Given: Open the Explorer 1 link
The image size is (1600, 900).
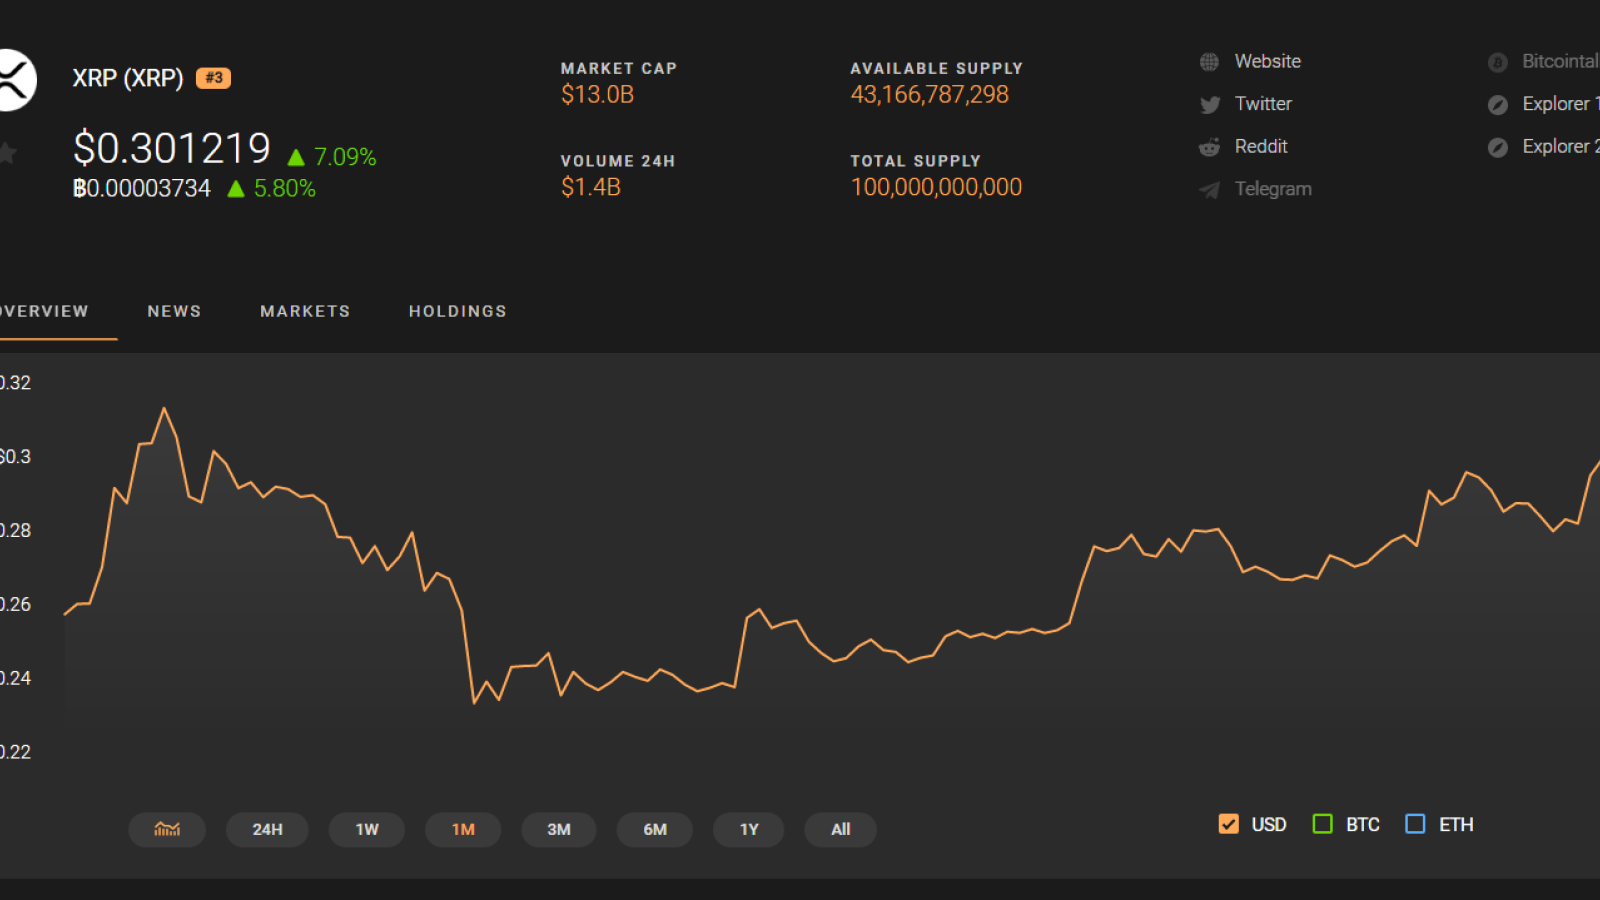Looking at the screenshot, I should [1560, 104].
